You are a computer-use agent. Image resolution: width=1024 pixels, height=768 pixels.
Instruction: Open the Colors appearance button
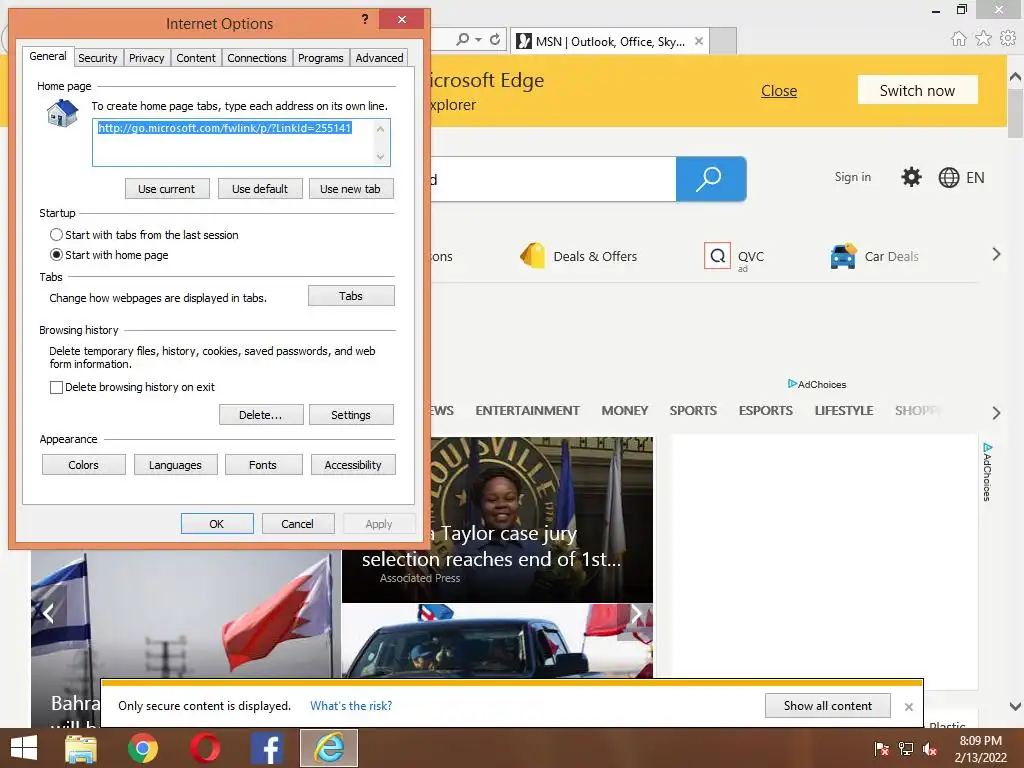84,465
